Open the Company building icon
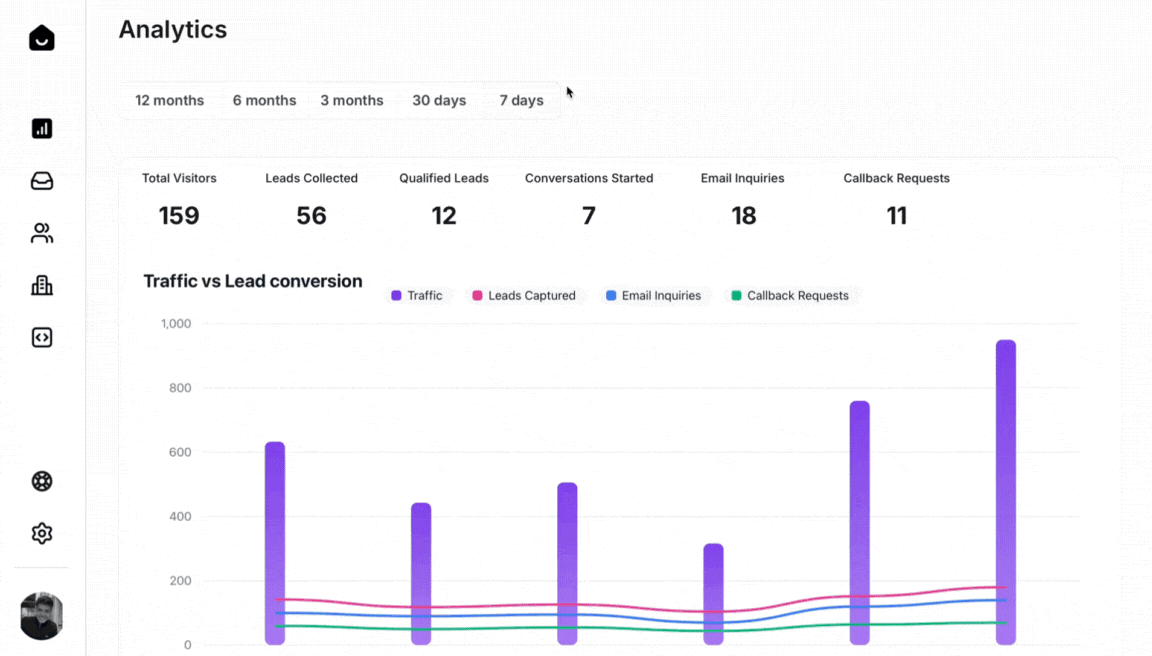This screenshot has width=1152, height=656. (41, 285)
